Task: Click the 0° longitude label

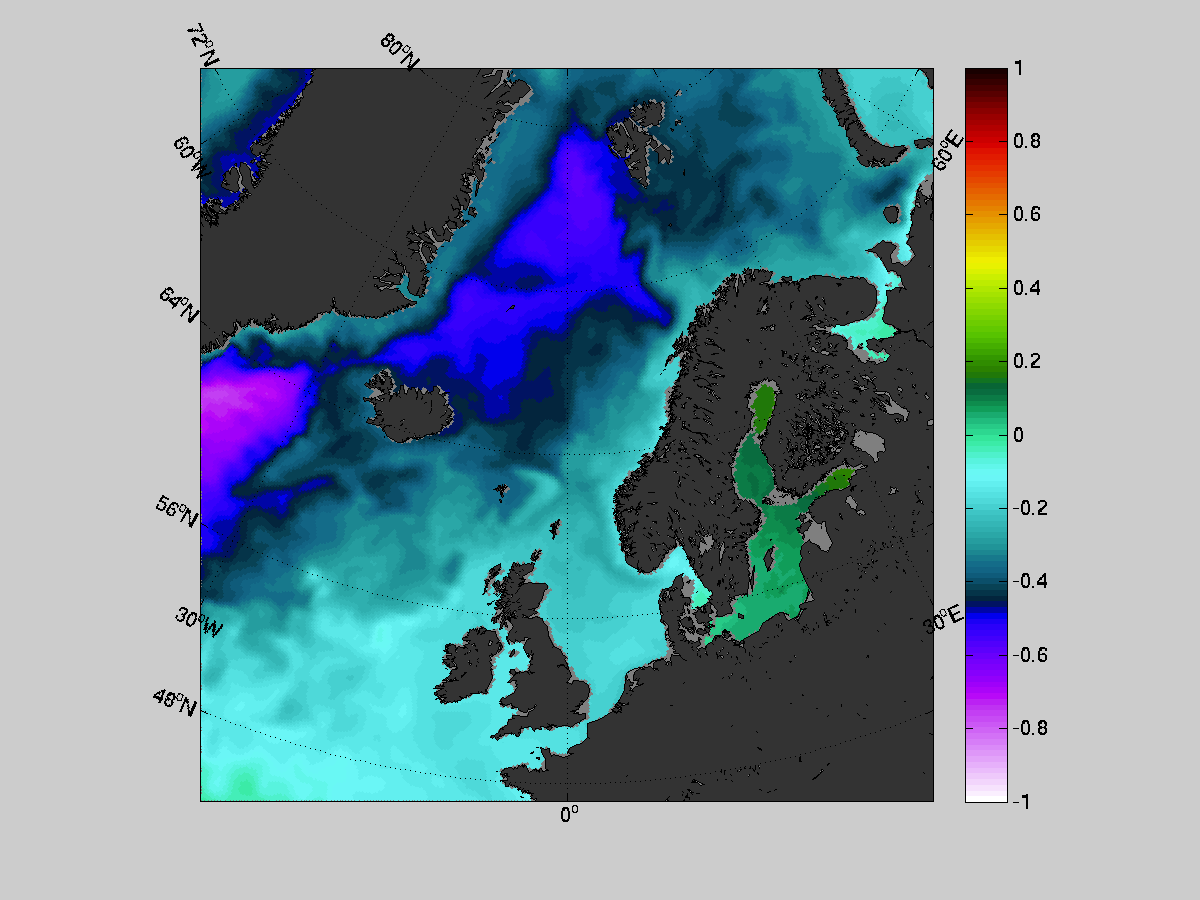Action: click(x=569, y=815)
